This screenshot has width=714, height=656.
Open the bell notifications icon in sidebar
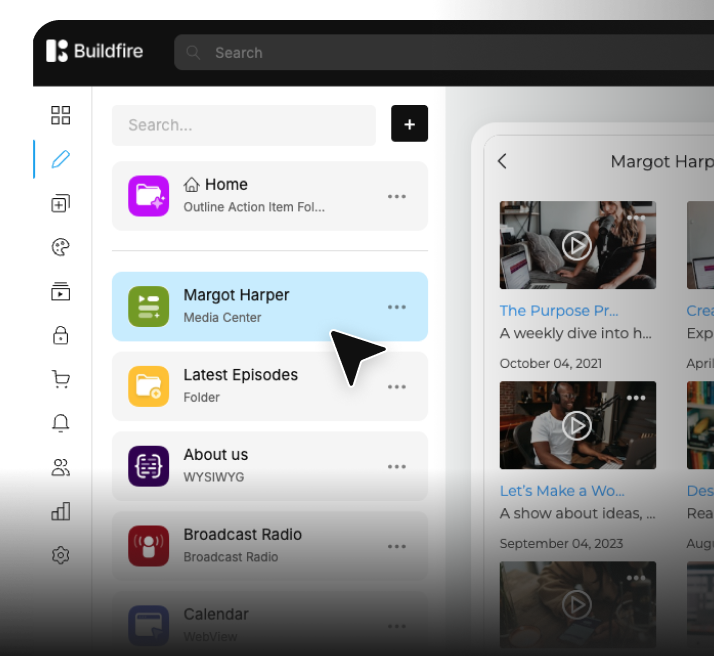coord(61,423)
